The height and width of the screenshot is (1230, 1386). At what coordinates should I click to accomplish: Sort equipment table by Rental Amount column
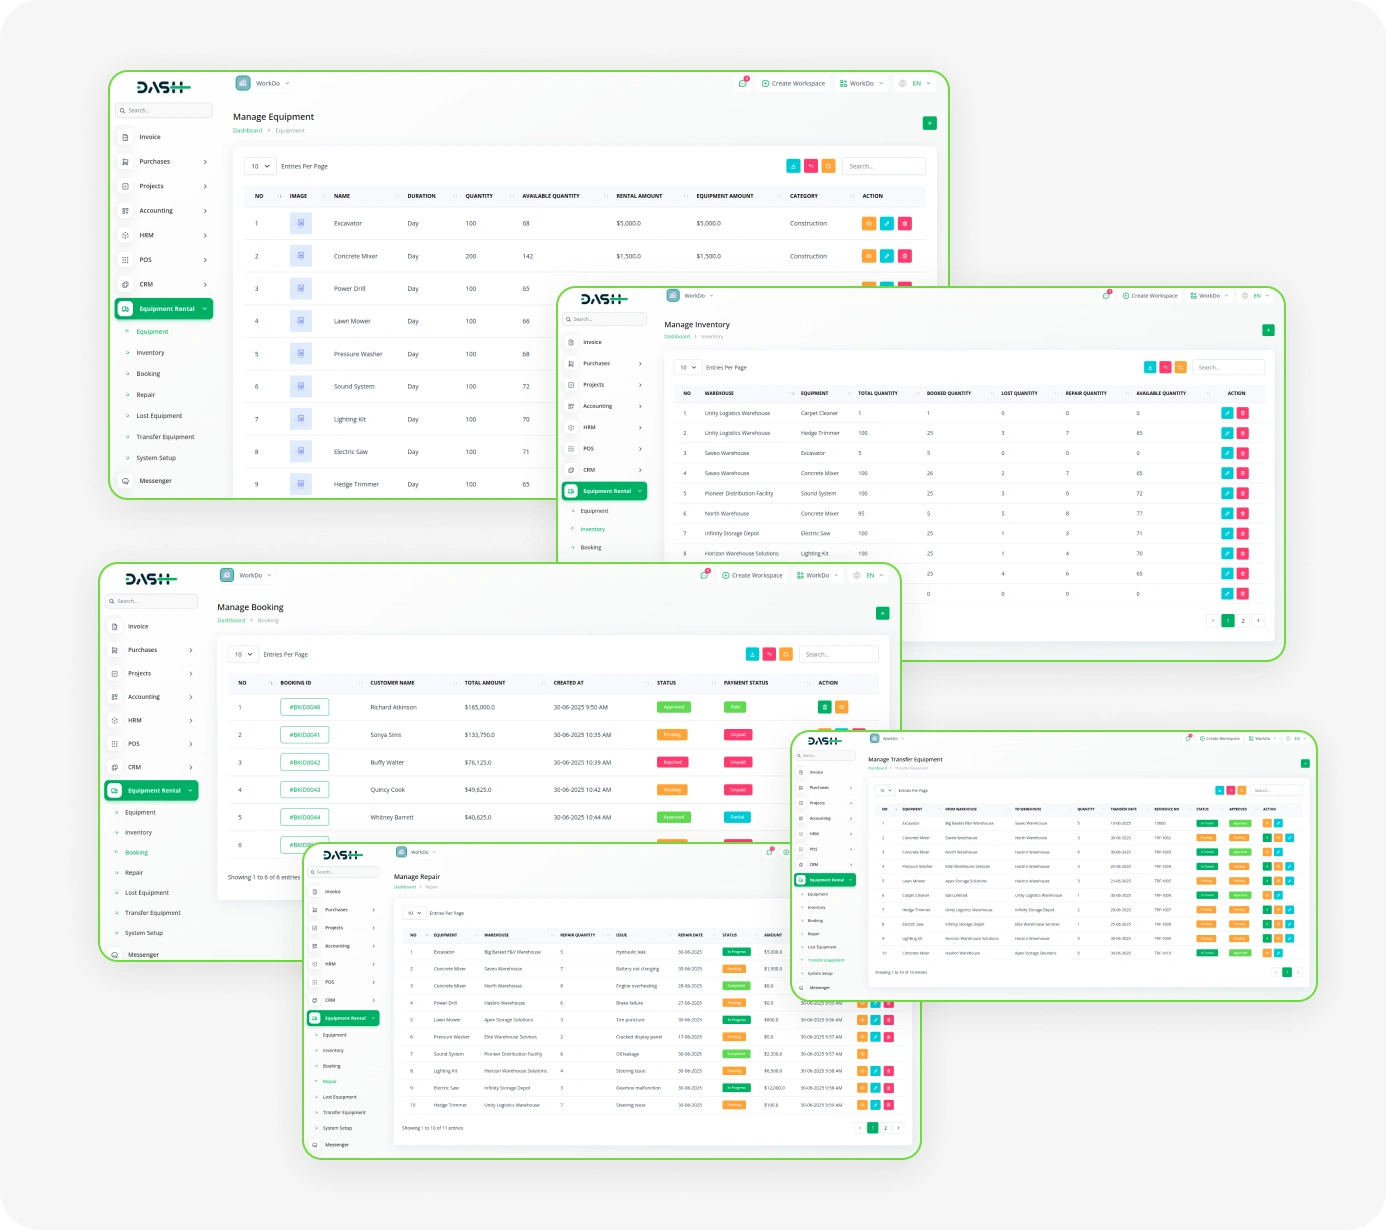[640, 196]
